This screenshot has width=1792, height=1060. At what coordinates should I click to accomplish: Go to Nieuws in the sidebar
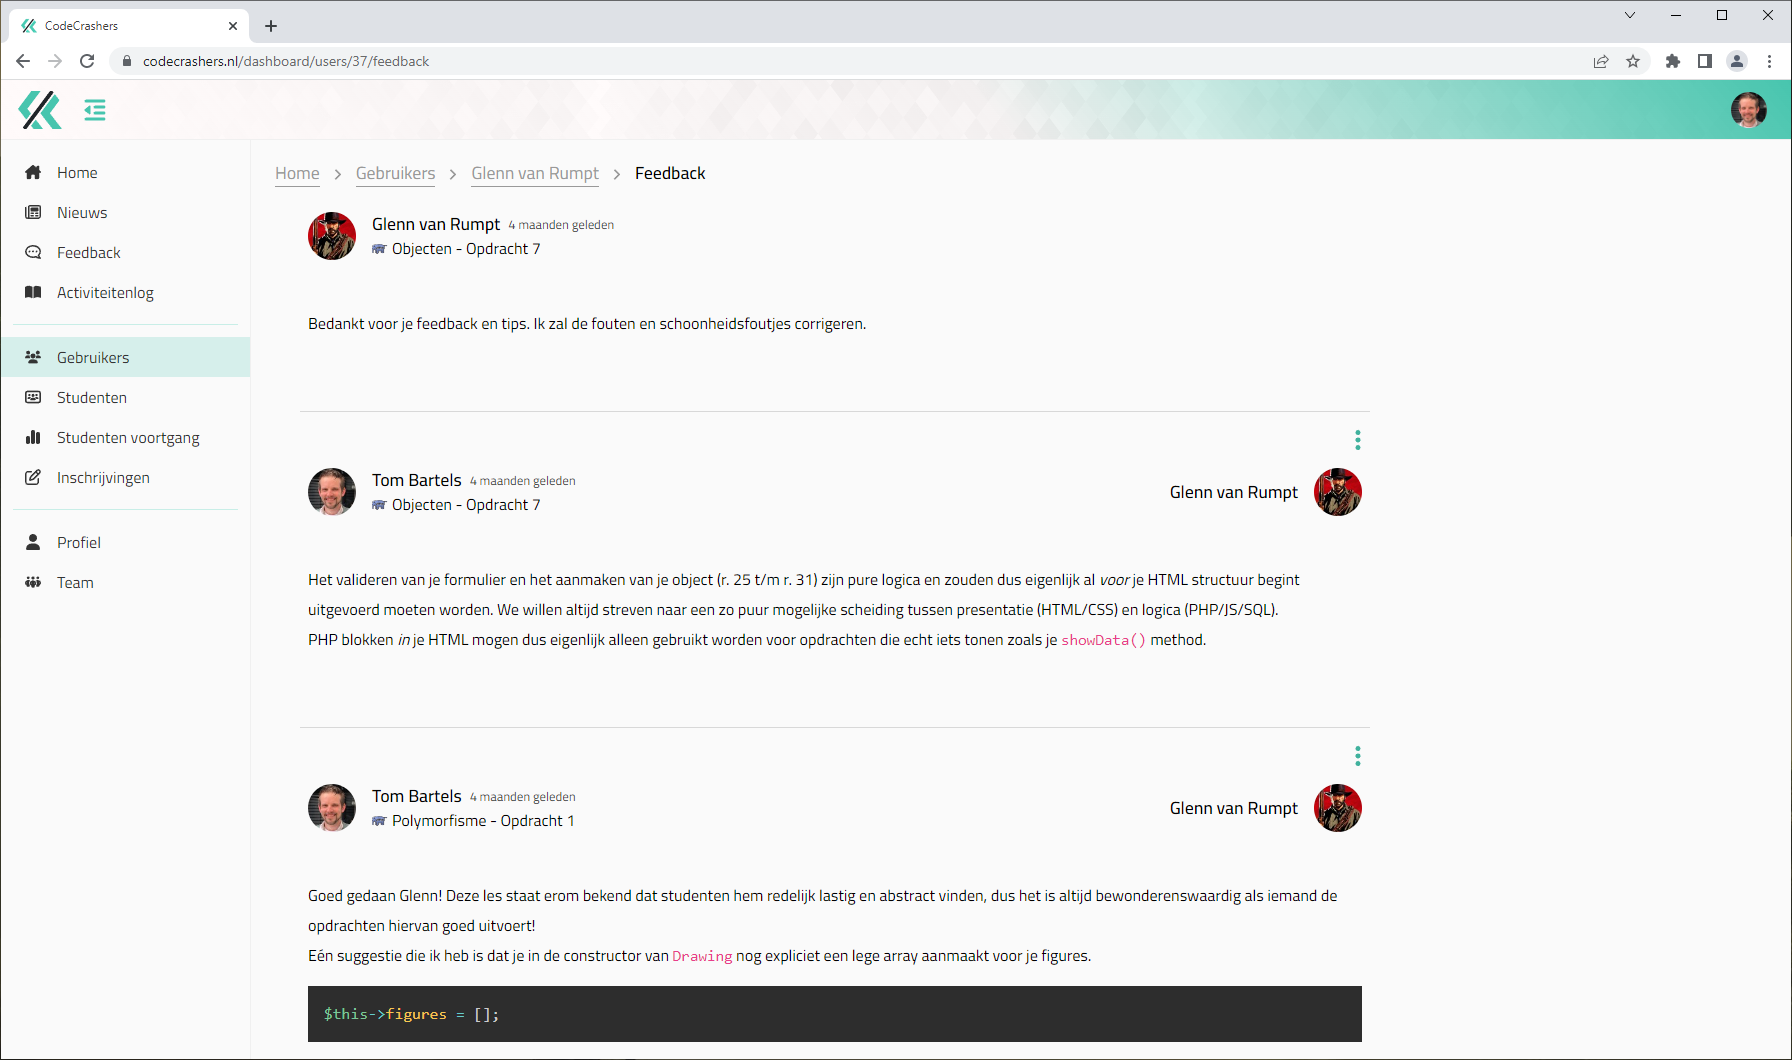pyautogui.click(x=82, y=213)
